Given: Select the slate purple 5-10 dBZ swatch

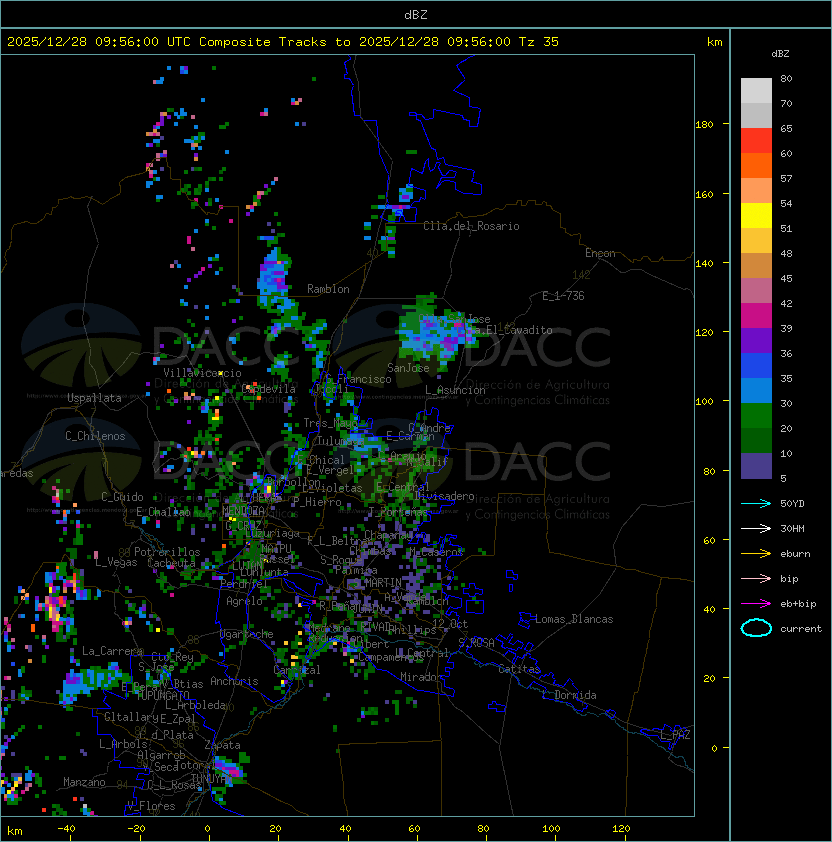Looking at the screenshot, I should point(756,465).
